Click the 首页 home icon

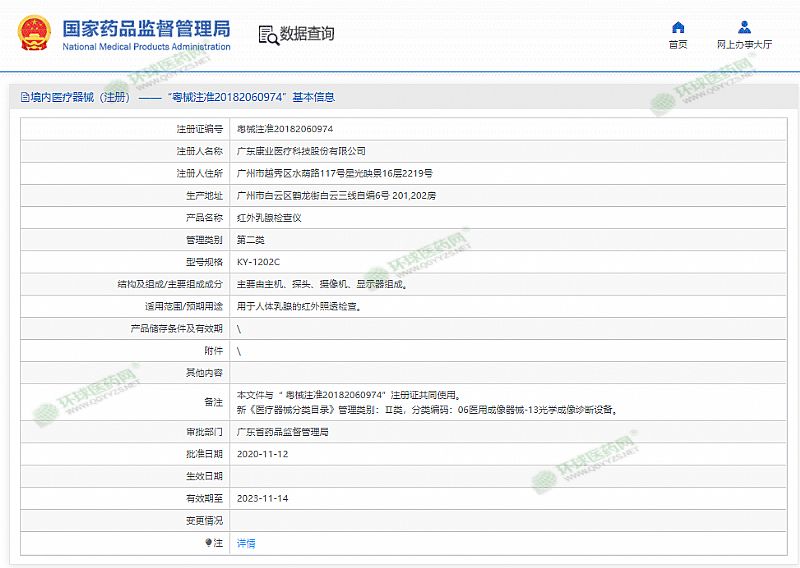point(678,27)
